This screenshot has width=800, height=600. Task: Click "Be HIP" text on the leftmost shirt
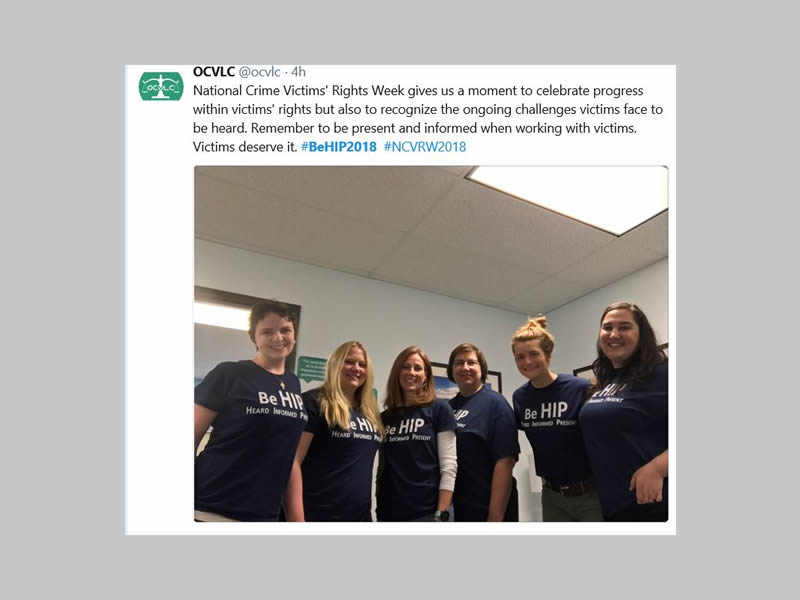(280, 399)
